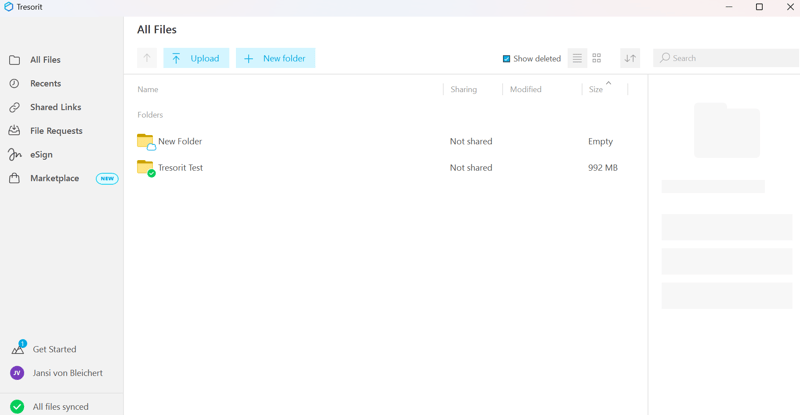
Task: Click the JV profile avatar
Action: click(17, 373)
